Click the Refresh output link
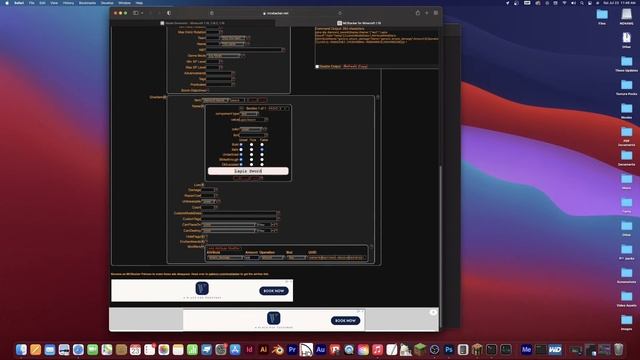This screenshot has height=360, width=640. 349,66
